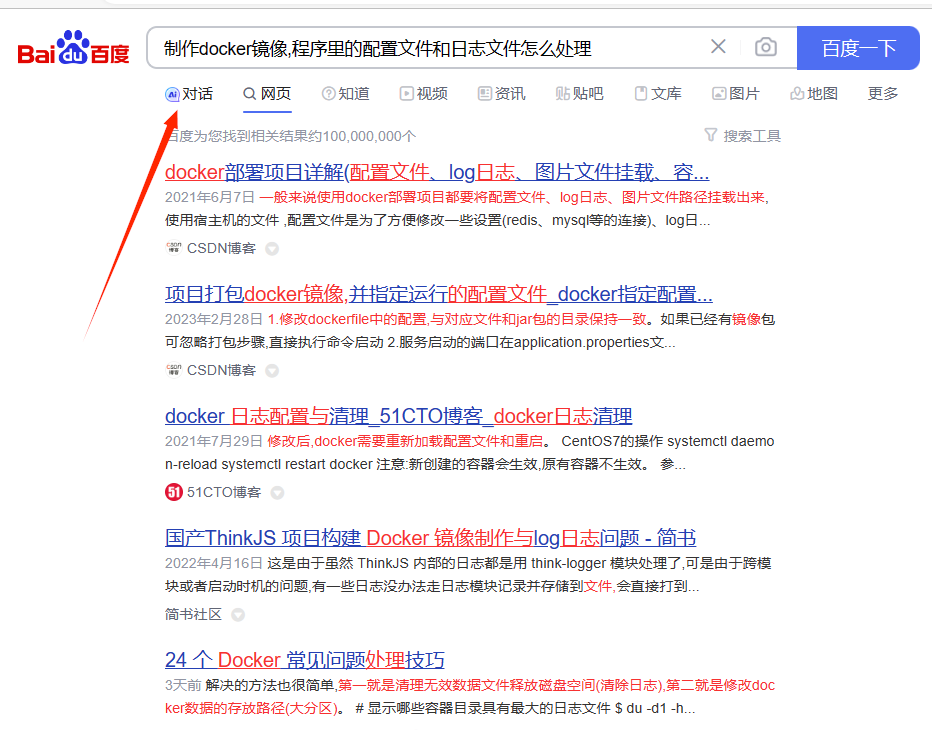The height and width of the screenshot is (730, 932).
Task: Open the camera image search icon
Action: 766,47
